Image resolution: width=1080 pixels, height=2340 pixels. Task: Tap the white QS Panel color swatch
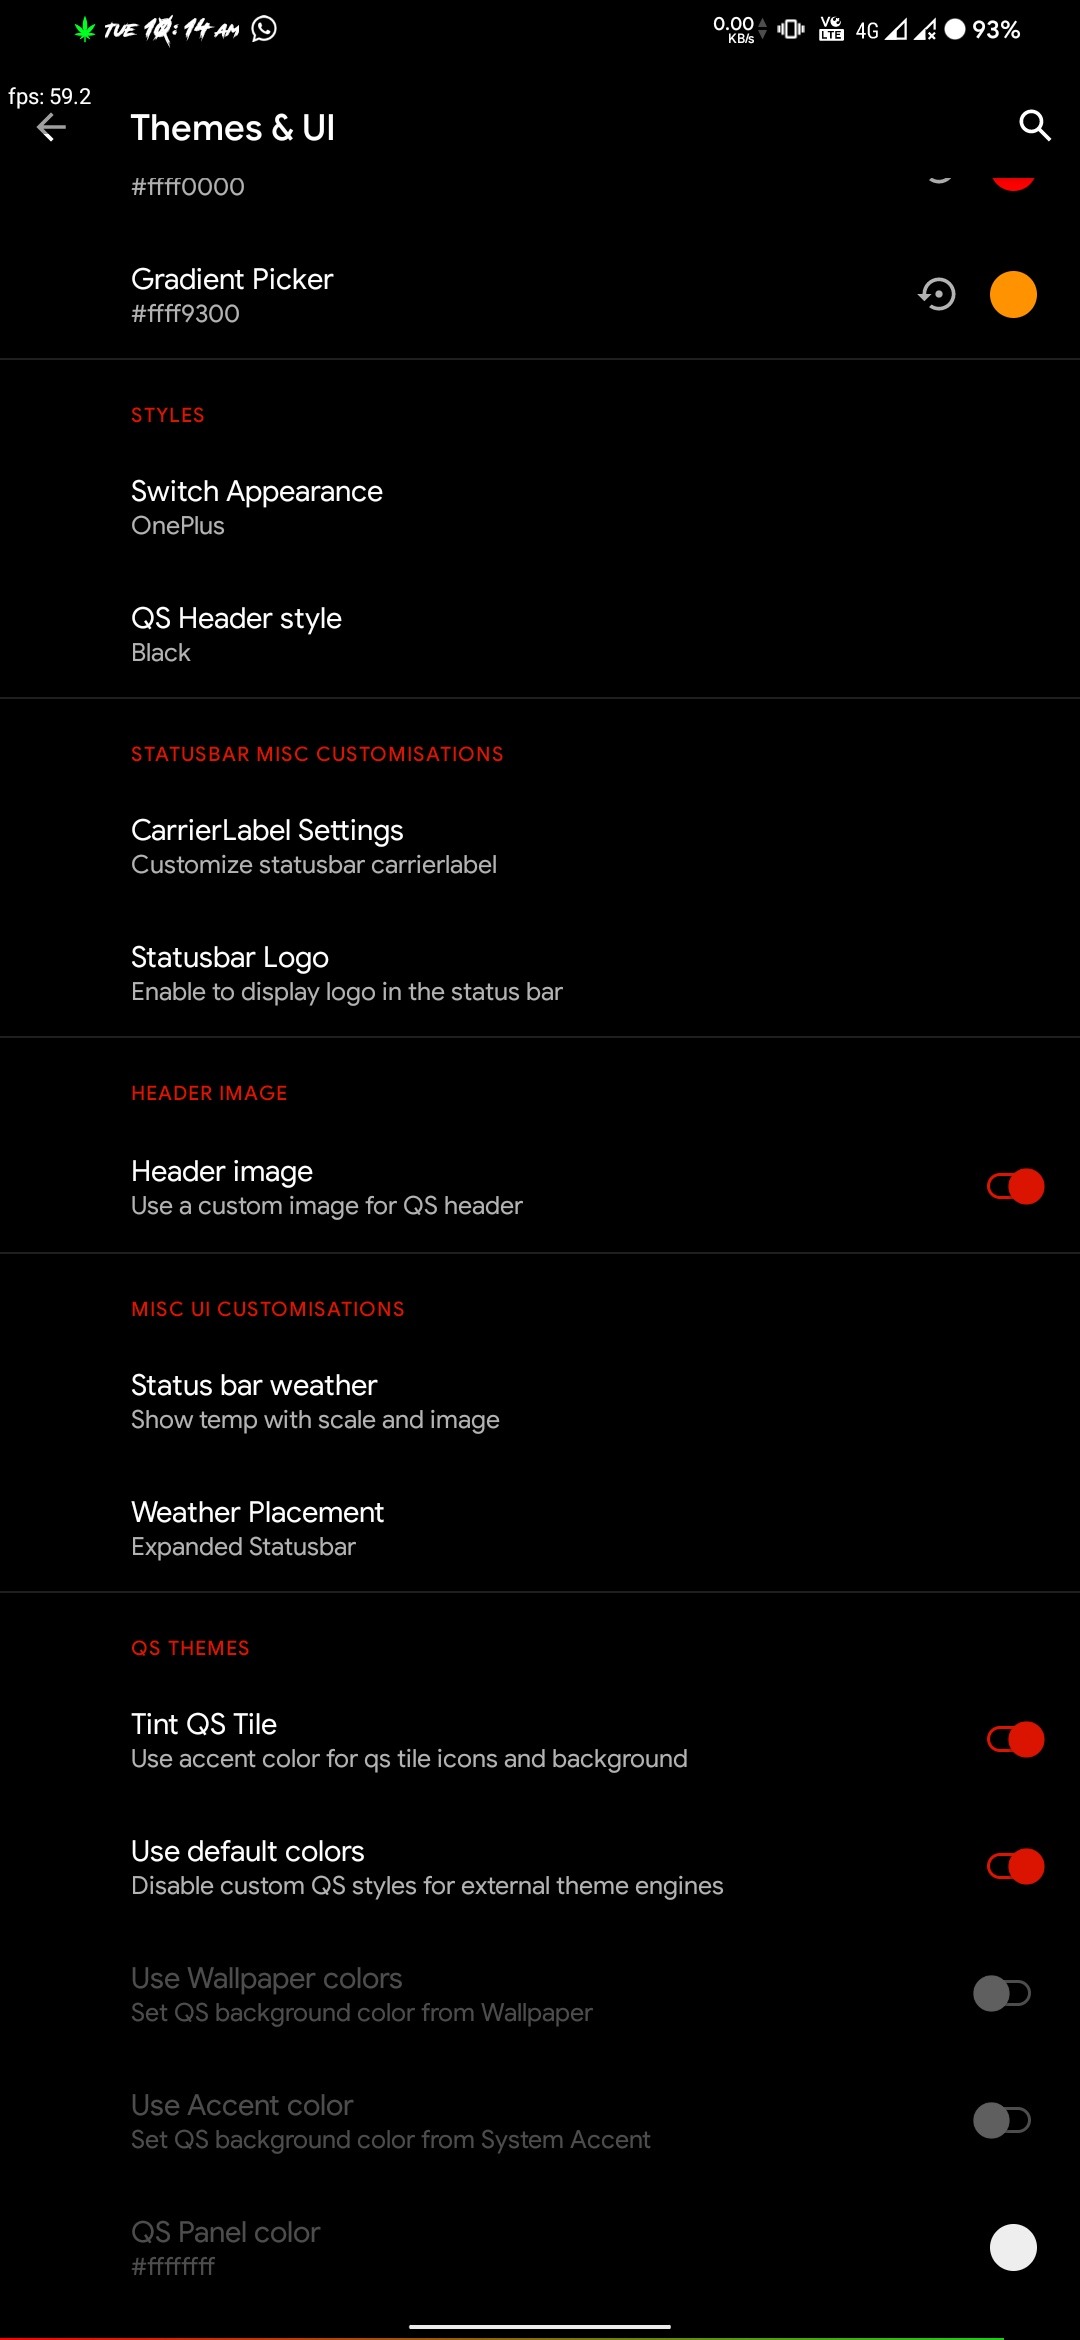click(1013, 2248)
